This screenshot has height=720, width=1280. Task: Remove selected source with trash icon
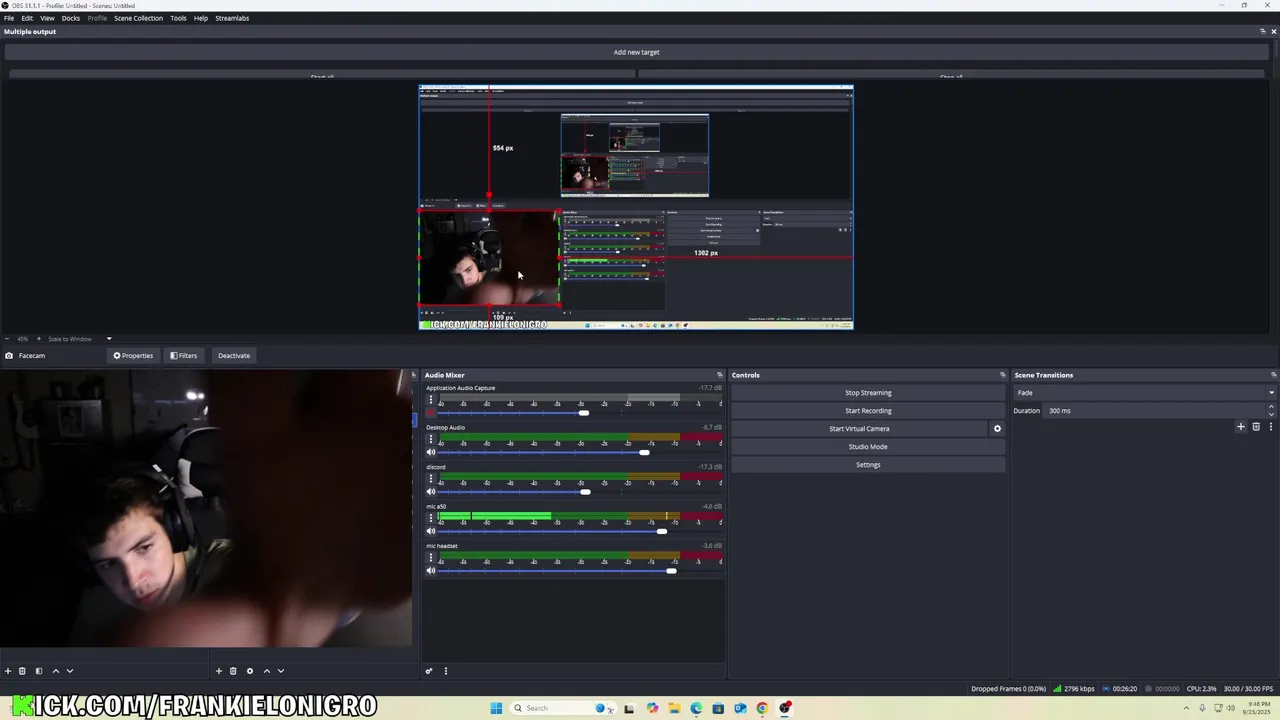[233, 671]
